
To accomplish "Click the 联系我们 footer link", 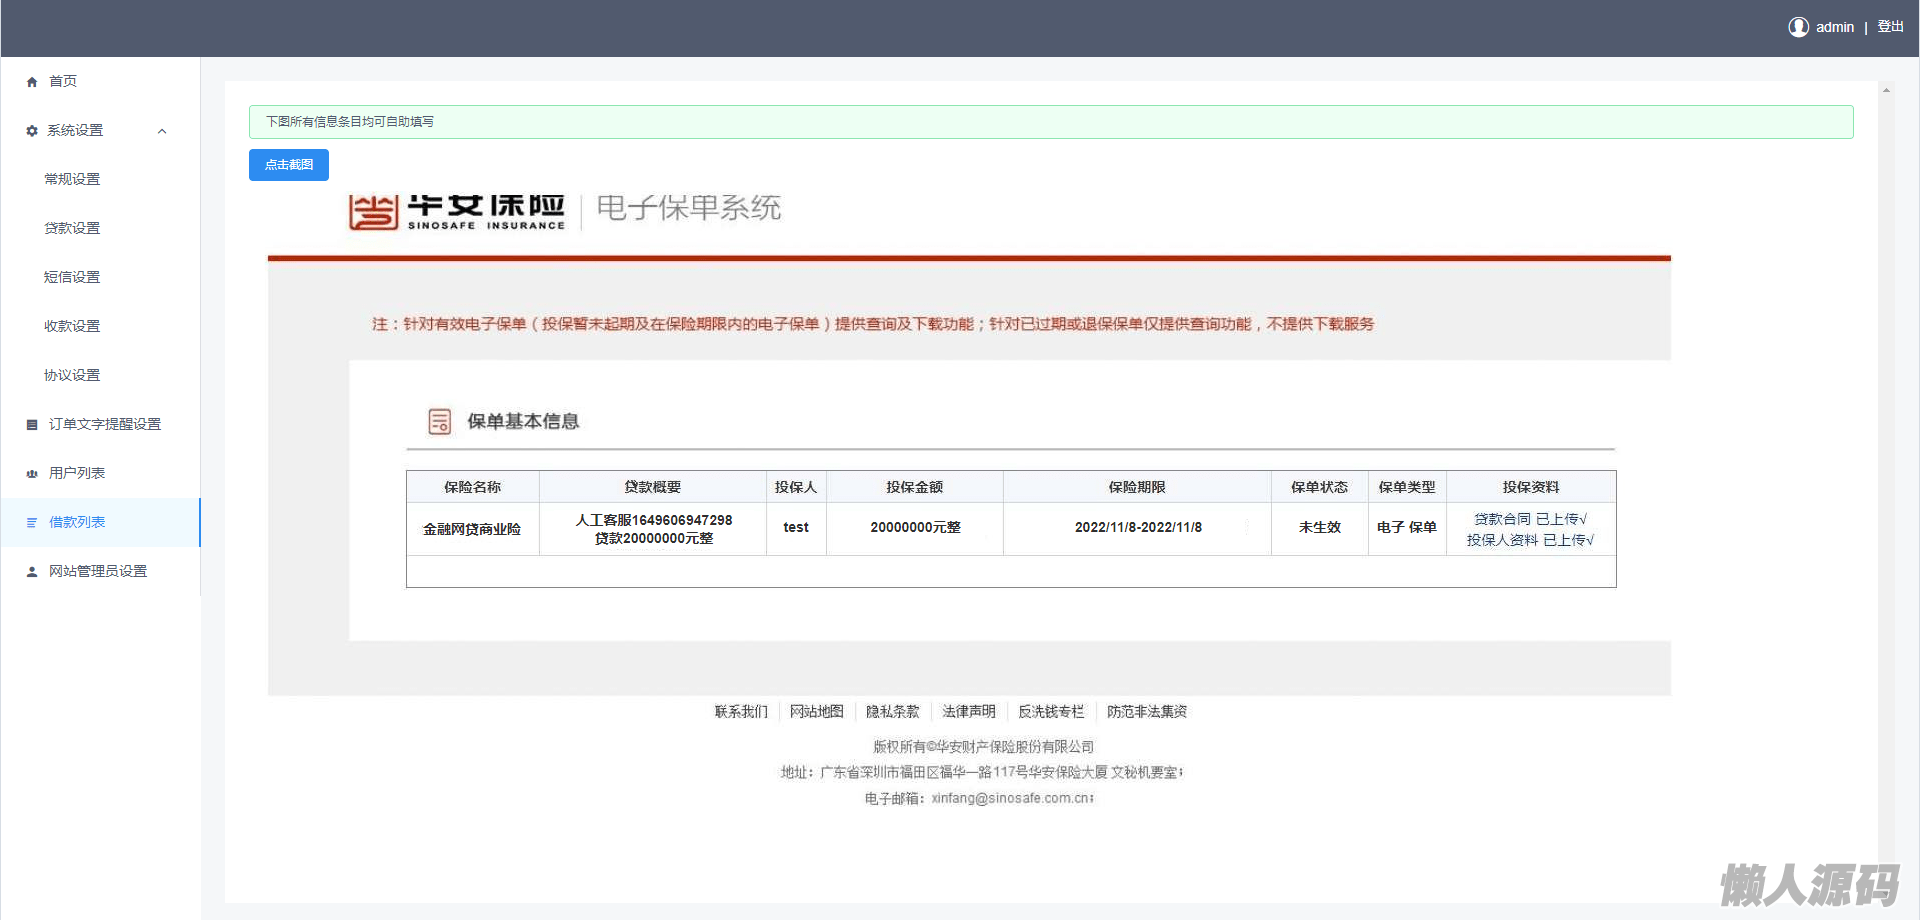I will point(741,712).
